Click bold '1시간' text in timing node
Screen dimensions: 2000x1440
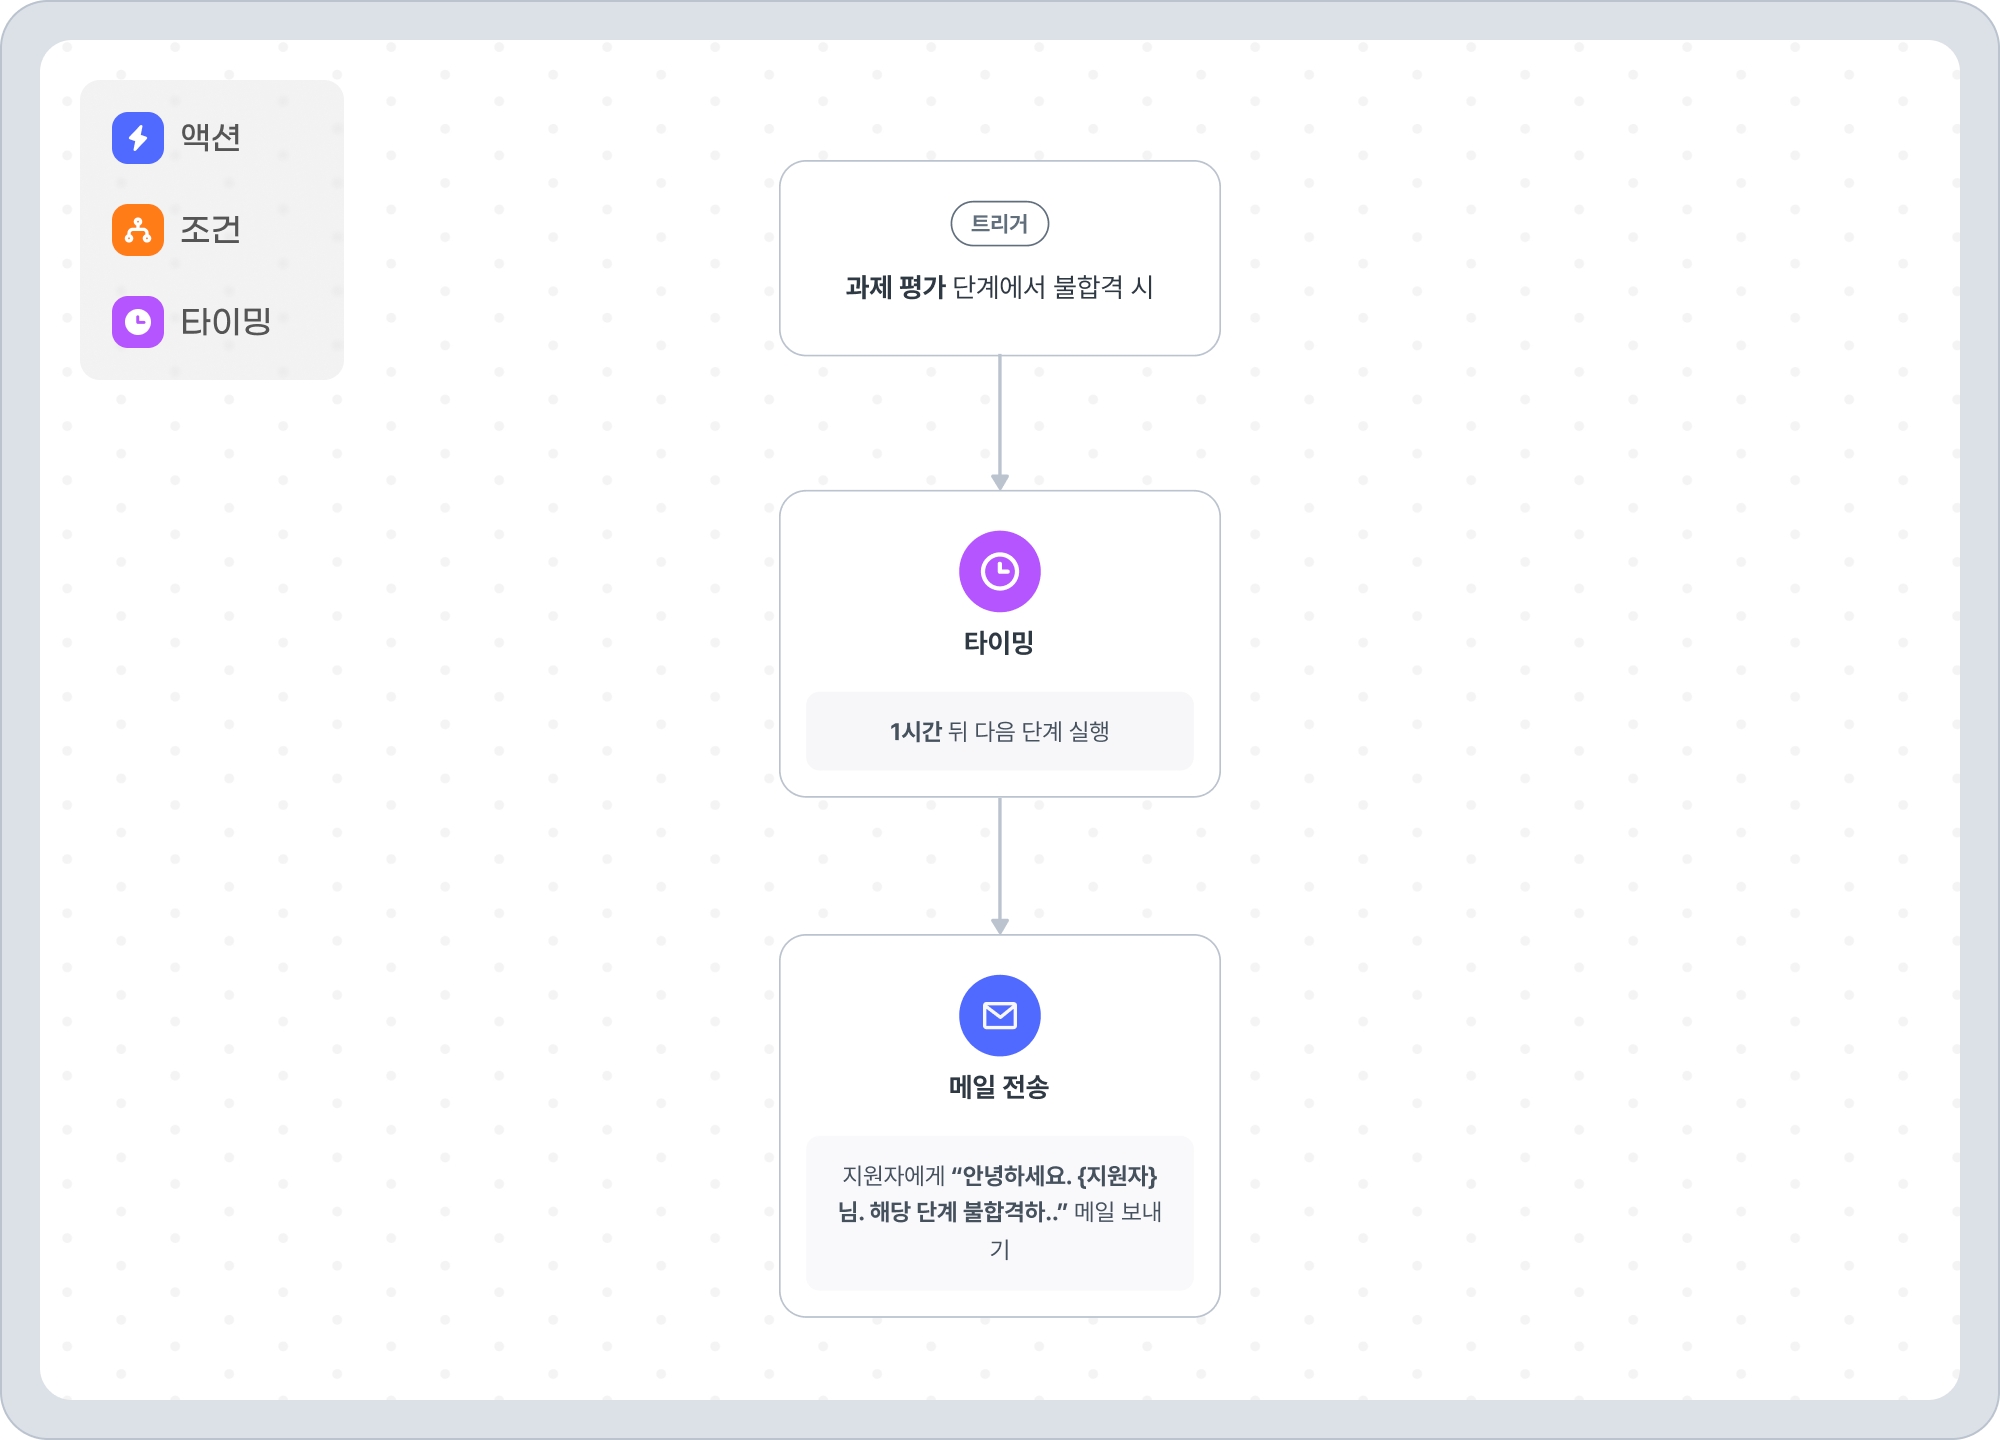point(915,732)
